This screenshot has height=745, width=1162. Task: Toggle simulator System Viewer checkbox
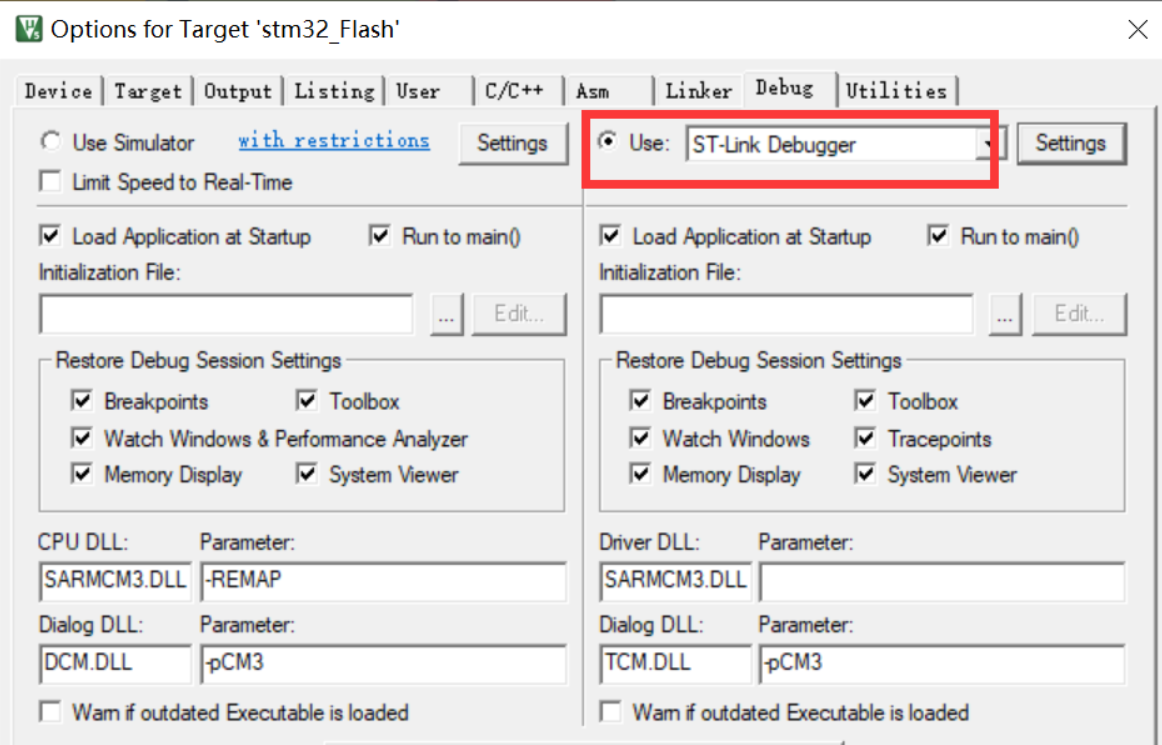point(307,473)
